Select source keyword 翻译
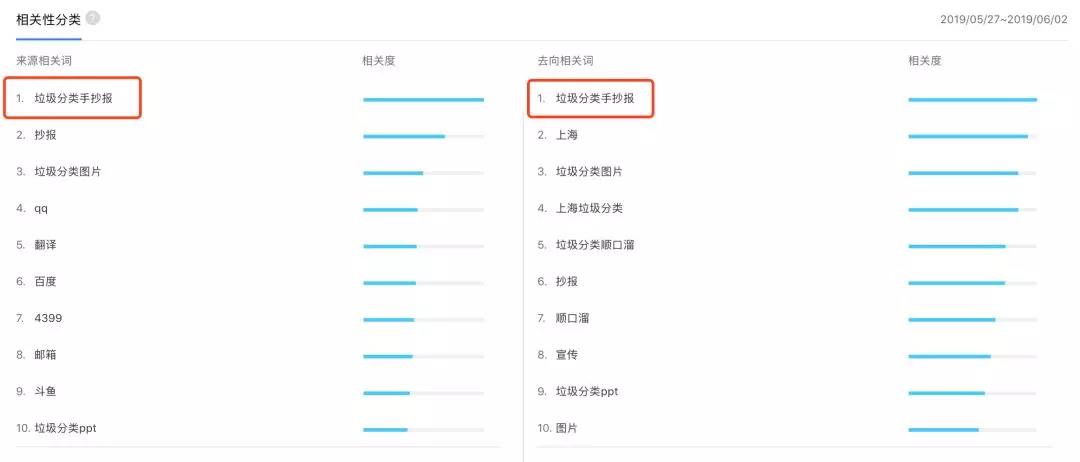The height and width of the screenshot is (462, 1080). (45, 244)
